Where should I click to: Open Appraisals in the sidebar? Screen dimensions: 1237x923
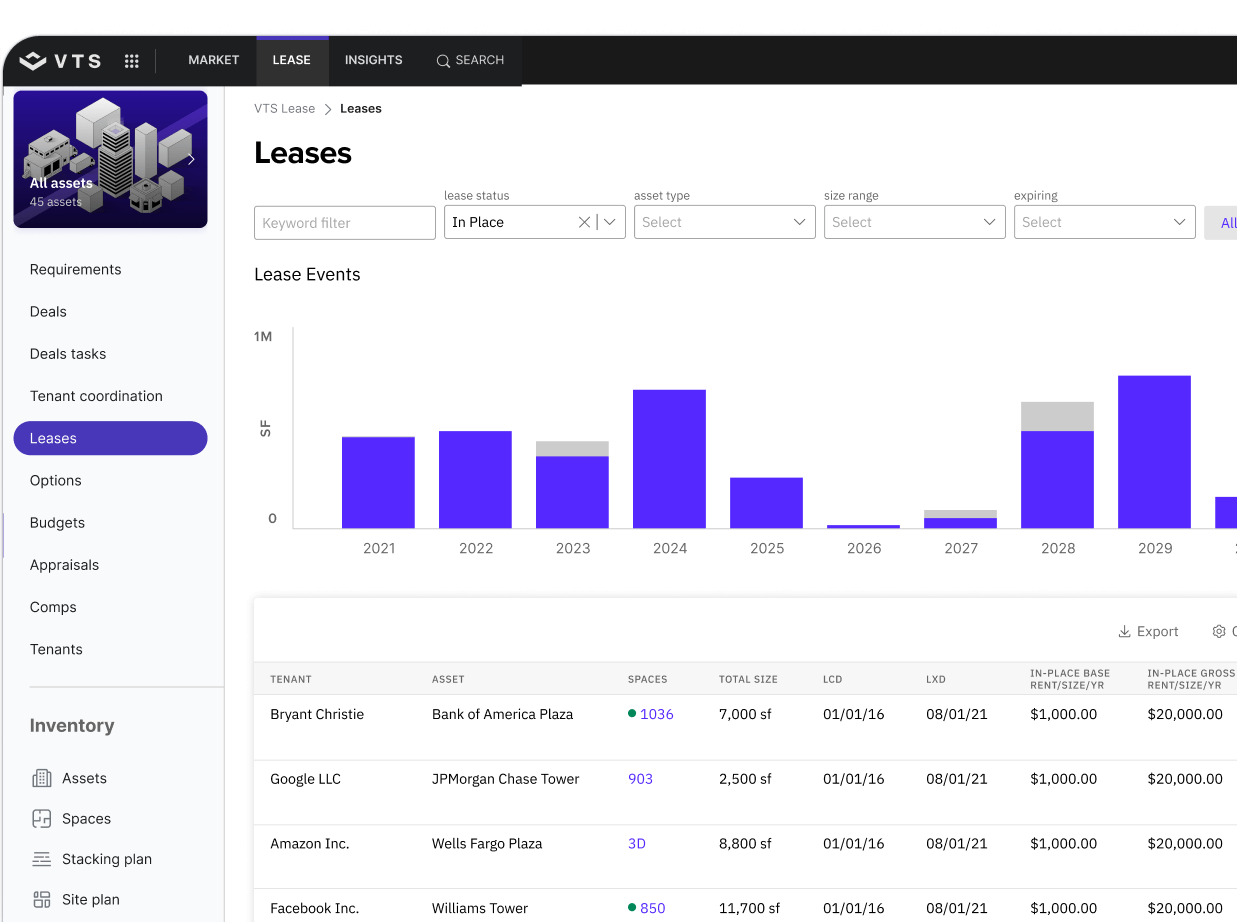[x=64, y=564]
